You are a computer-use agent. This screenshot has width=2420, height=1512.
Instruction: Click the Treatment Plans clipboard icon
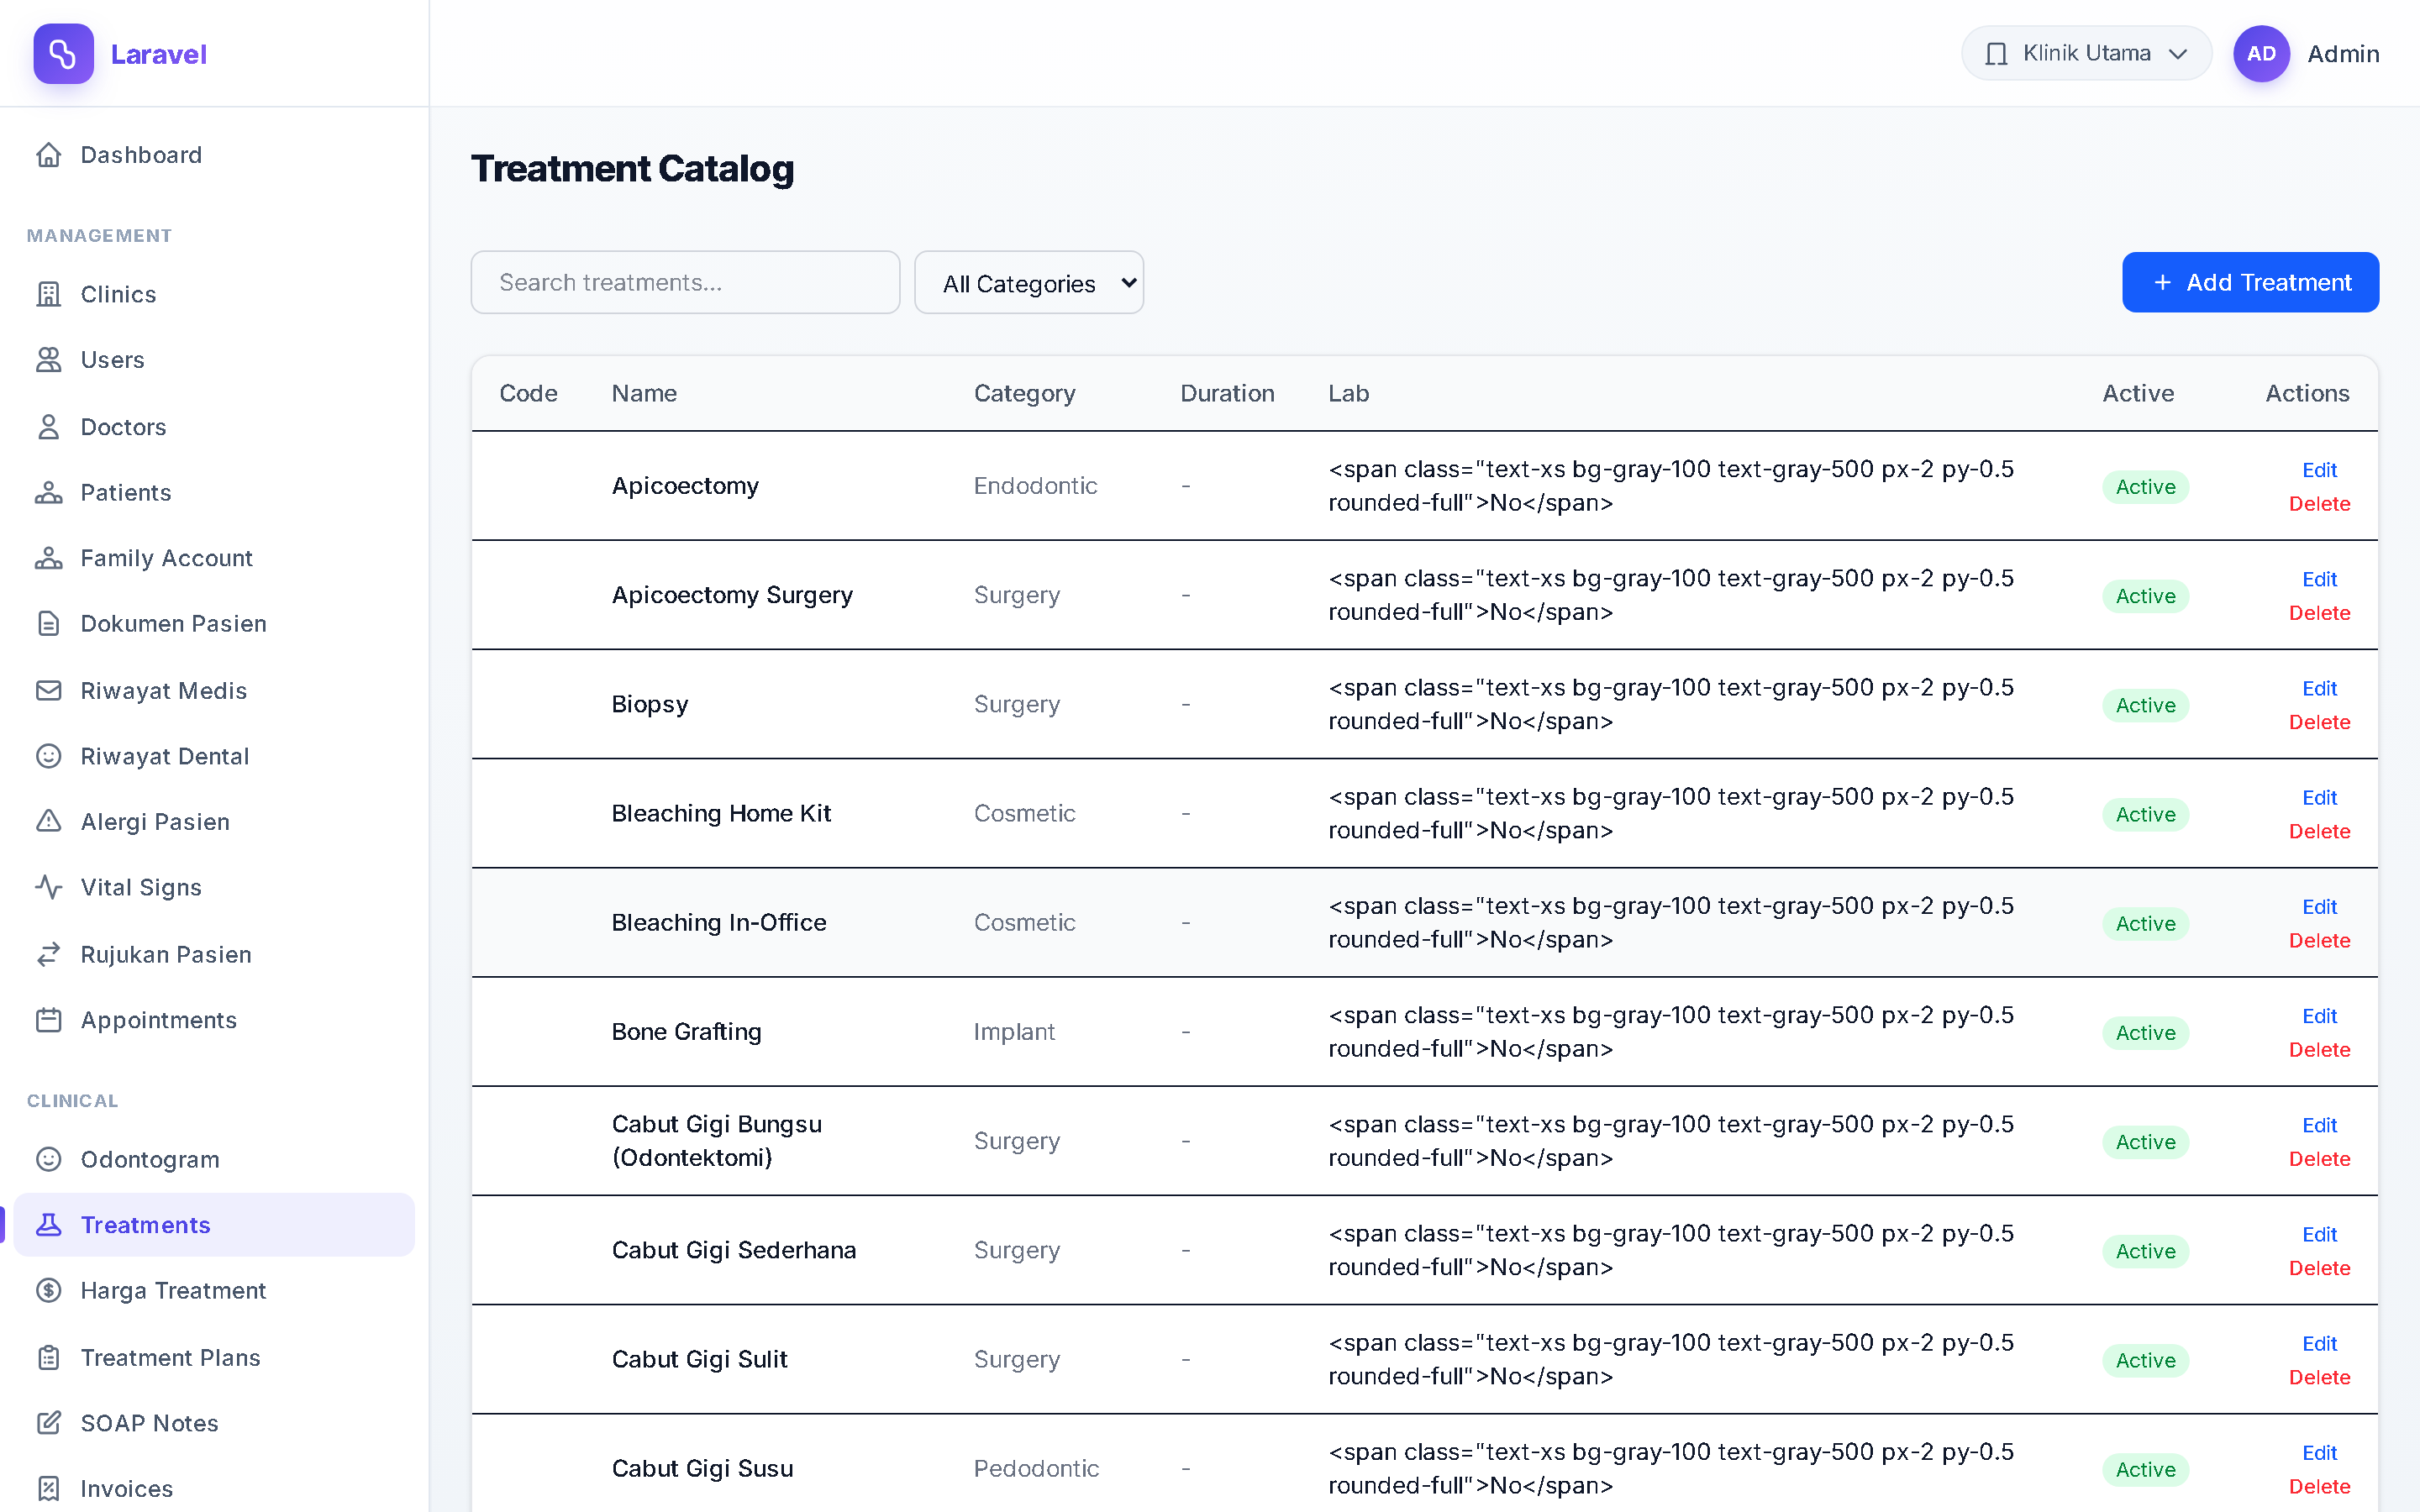[49, 1358]
